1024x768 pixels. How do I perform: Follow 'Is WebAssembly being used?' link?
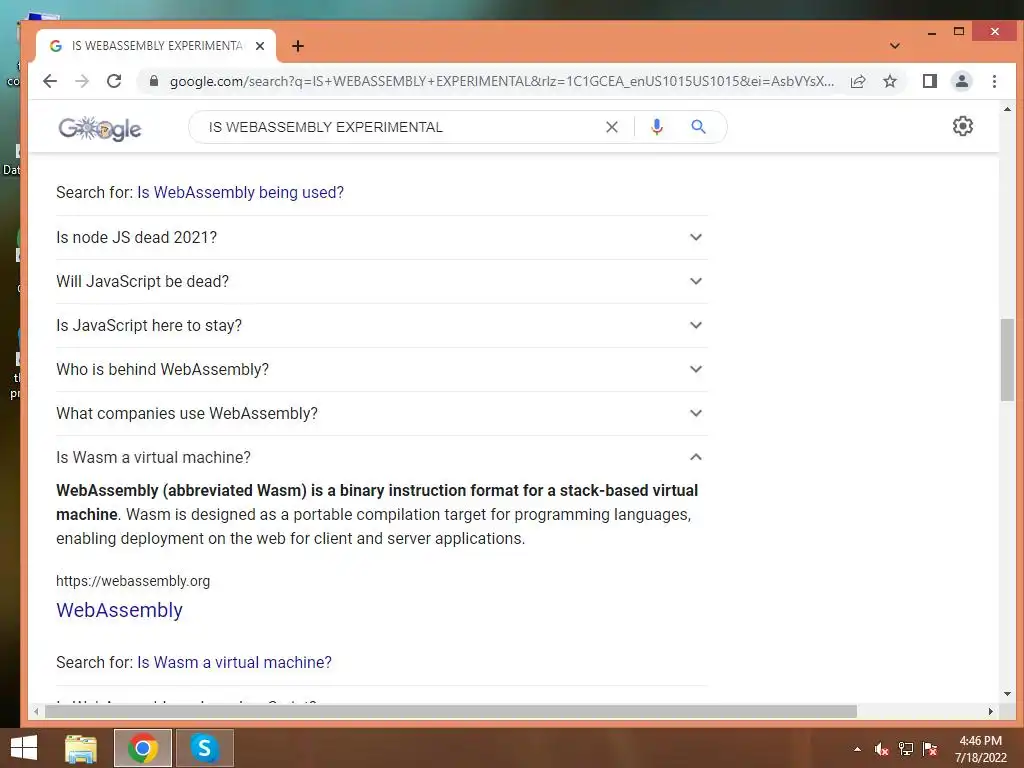coord(240,193)
